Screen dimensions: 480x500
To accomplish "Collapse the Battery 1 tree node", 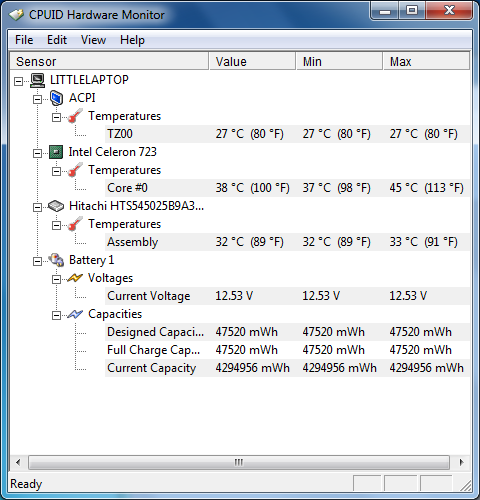I will 38,261.
